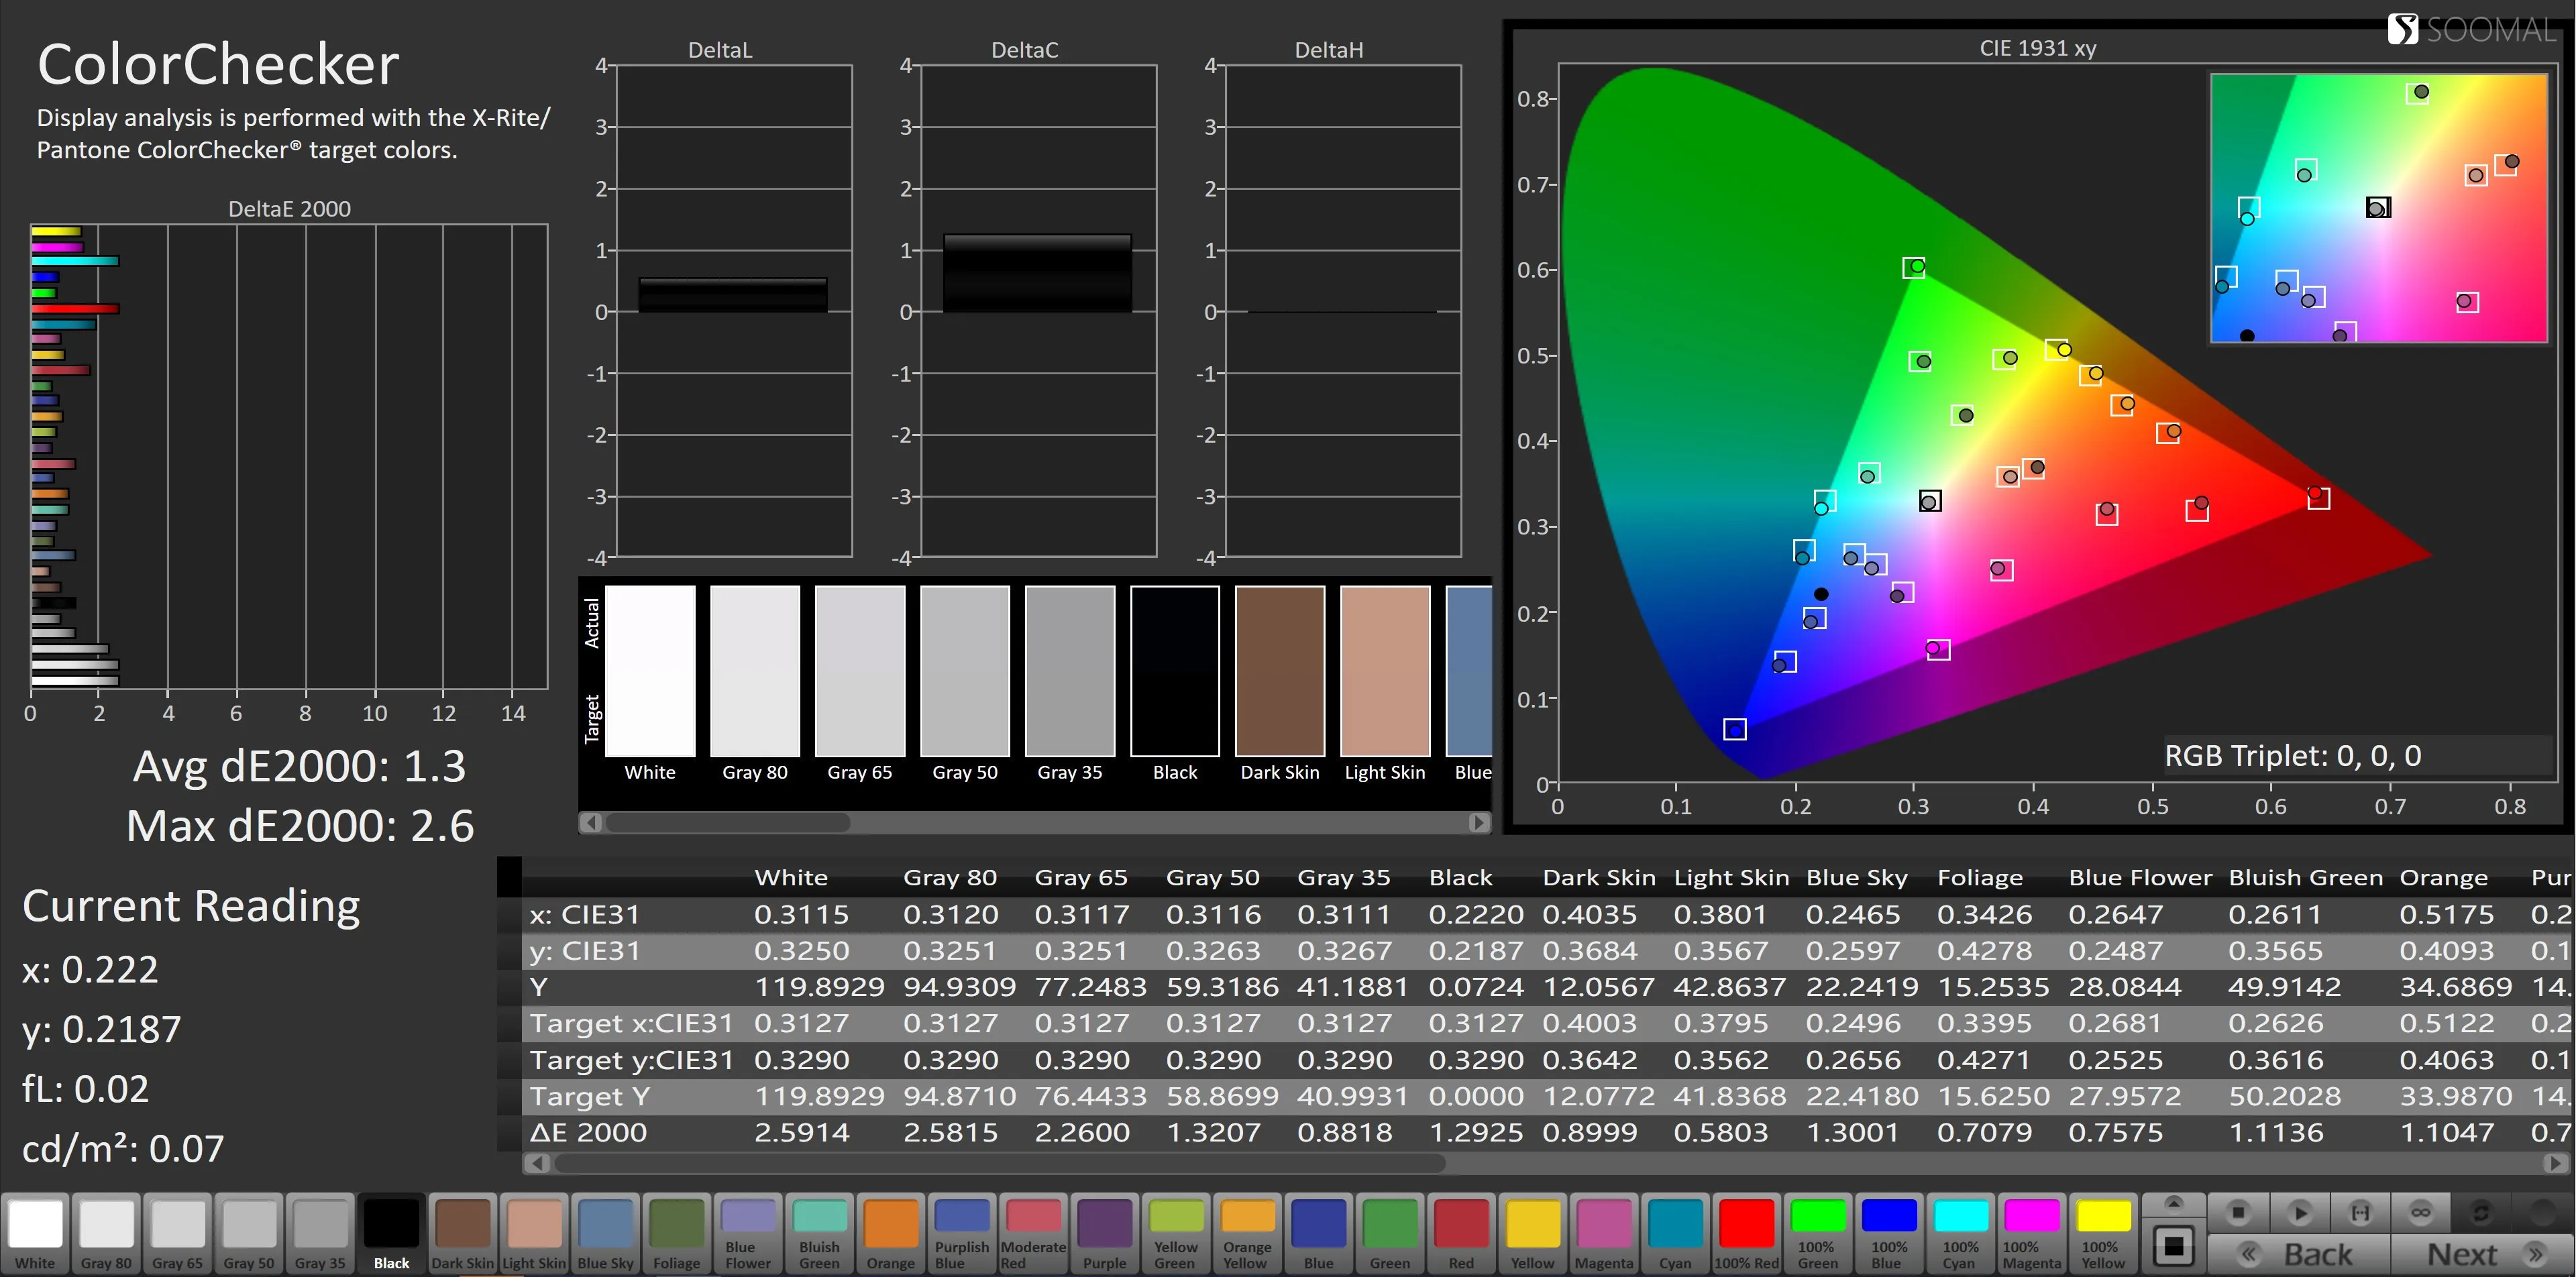Select the 100% Blue bottom swatch
2576x1277 pixels.
tap(1889, 1233)
